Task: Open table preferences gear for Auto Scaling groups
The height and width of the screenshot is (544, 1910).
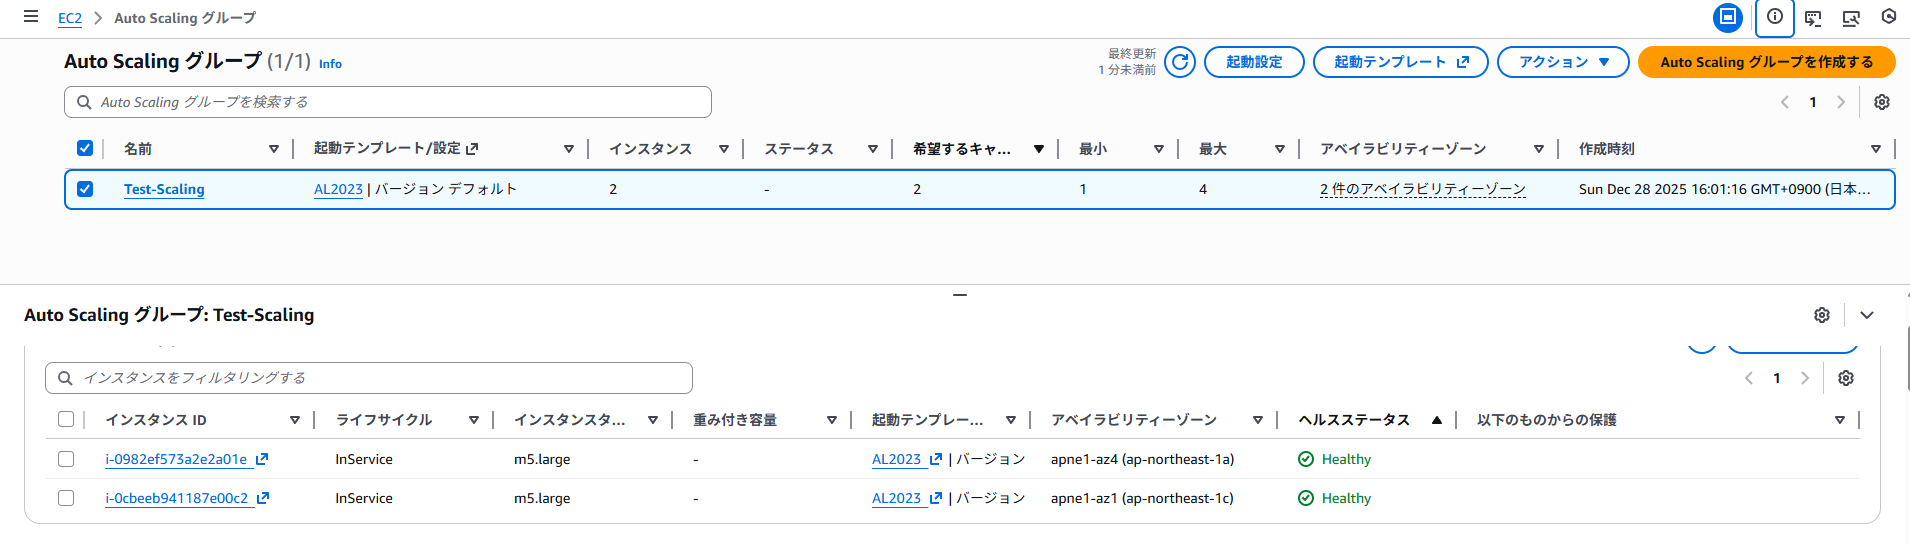Action: (1882, 102)
